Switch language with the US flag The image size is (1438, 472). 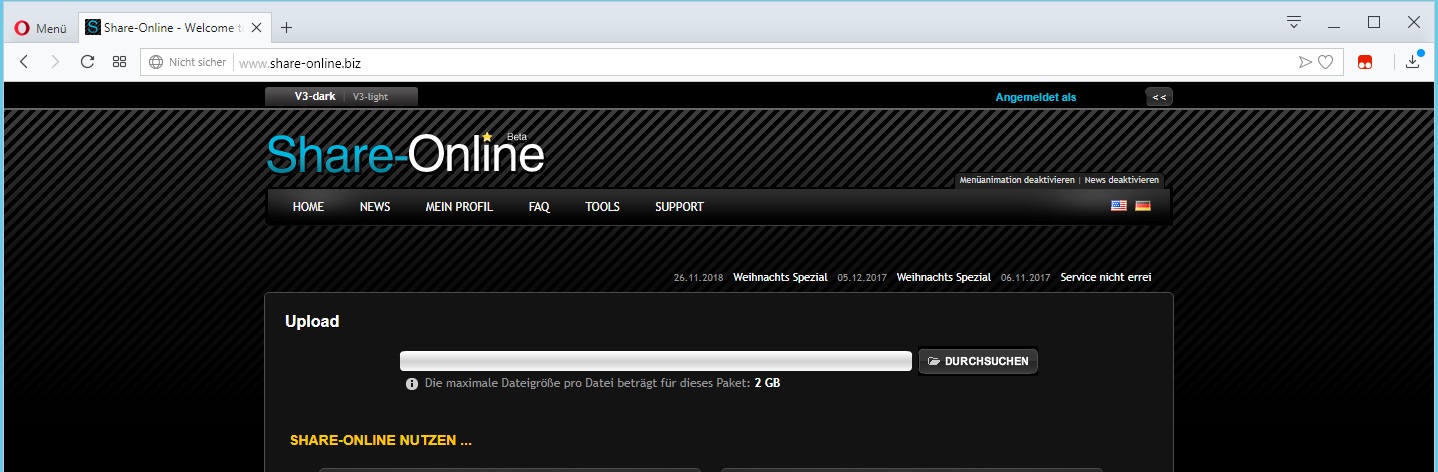coord(1118,206)
